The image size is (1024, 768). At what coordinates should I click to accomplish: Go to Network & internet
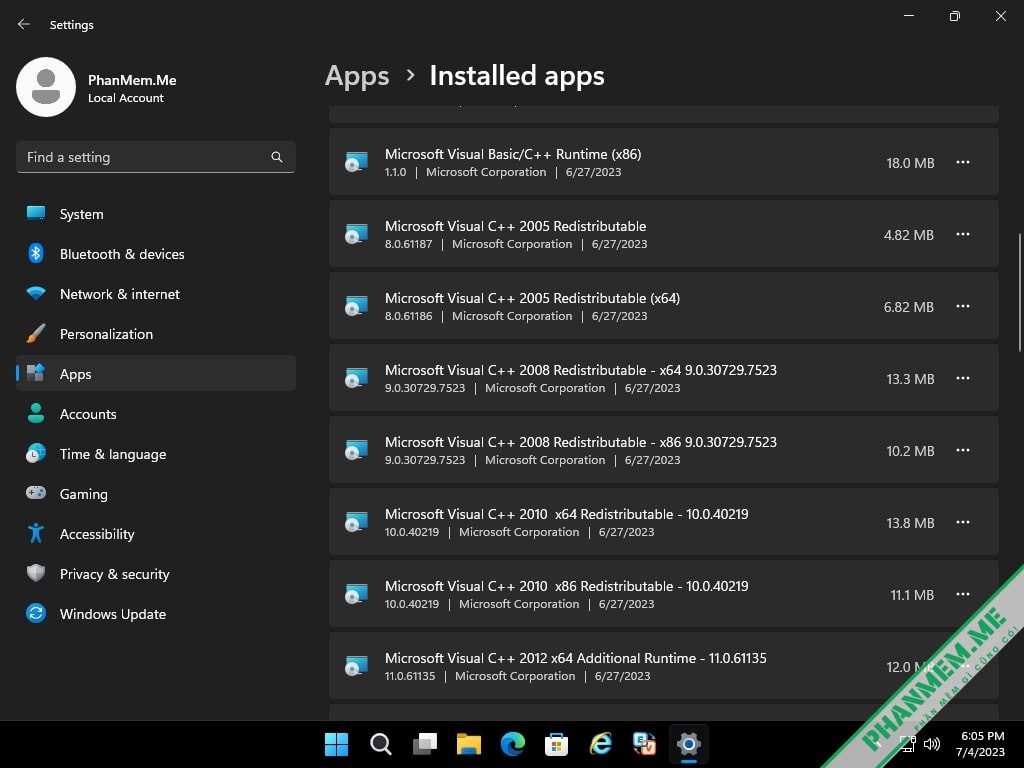tap(155, 294)
